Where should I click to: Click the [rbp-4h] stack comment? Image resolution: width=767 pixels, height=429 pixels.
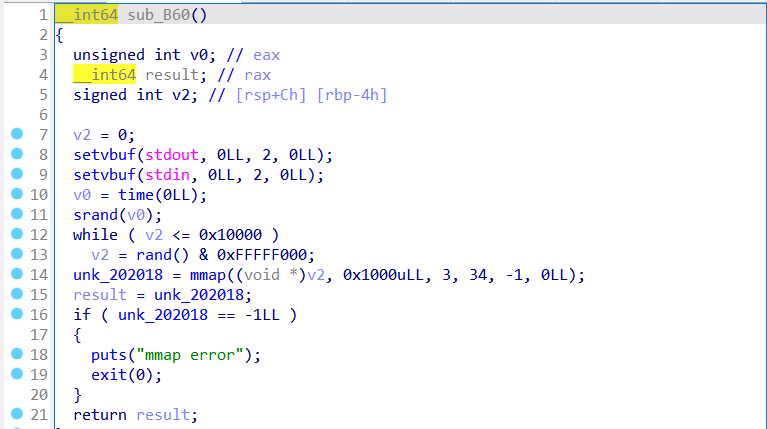tap(352, 95)
